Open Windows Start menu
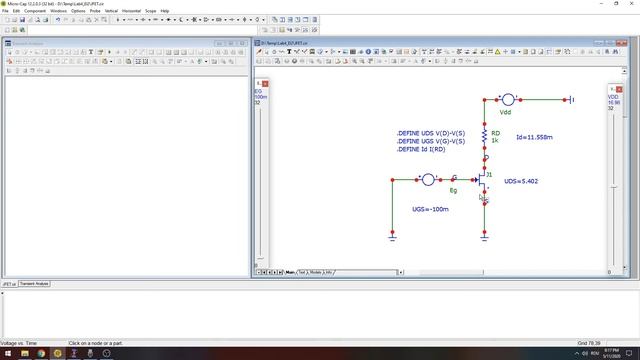 pos(8,353)
